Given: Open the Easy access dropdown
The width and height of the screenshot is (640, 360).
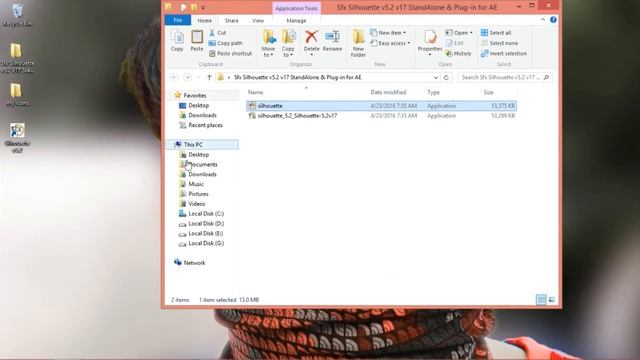Looking at the screenshot, I should 390,43.
